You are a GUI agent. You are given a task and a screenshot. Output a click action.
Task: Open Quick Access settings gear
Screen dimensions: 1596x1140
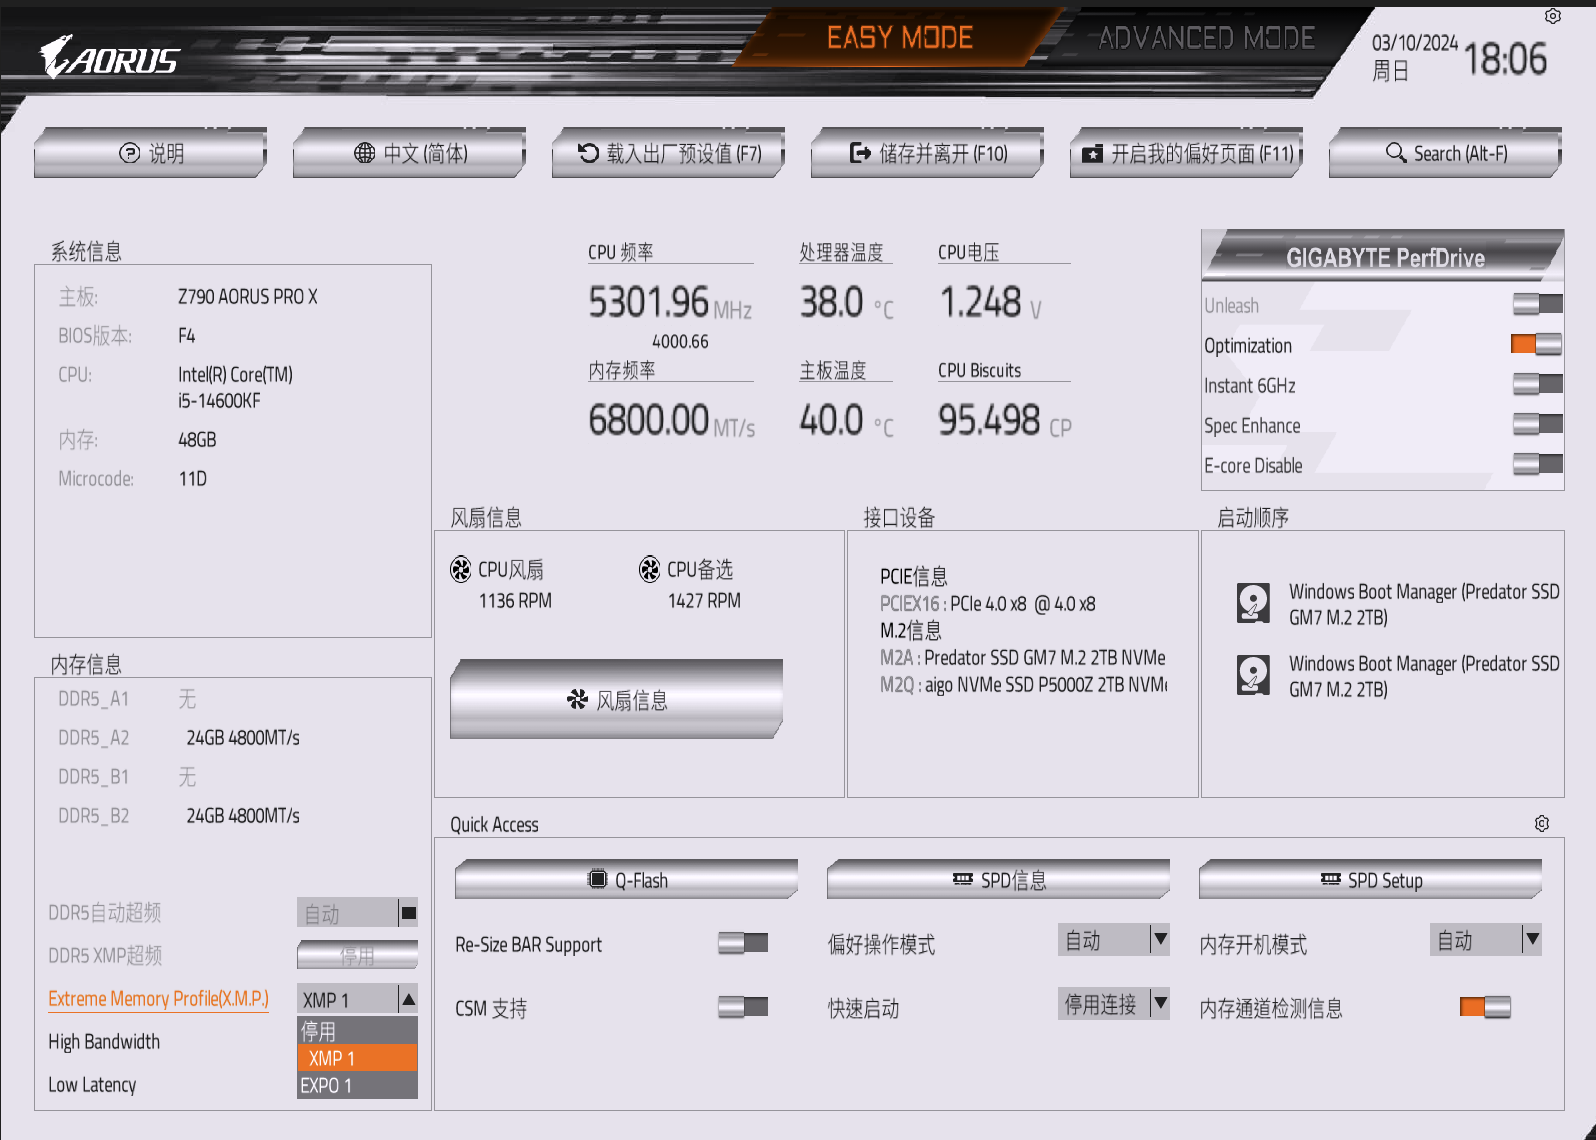coord(1542,824)
